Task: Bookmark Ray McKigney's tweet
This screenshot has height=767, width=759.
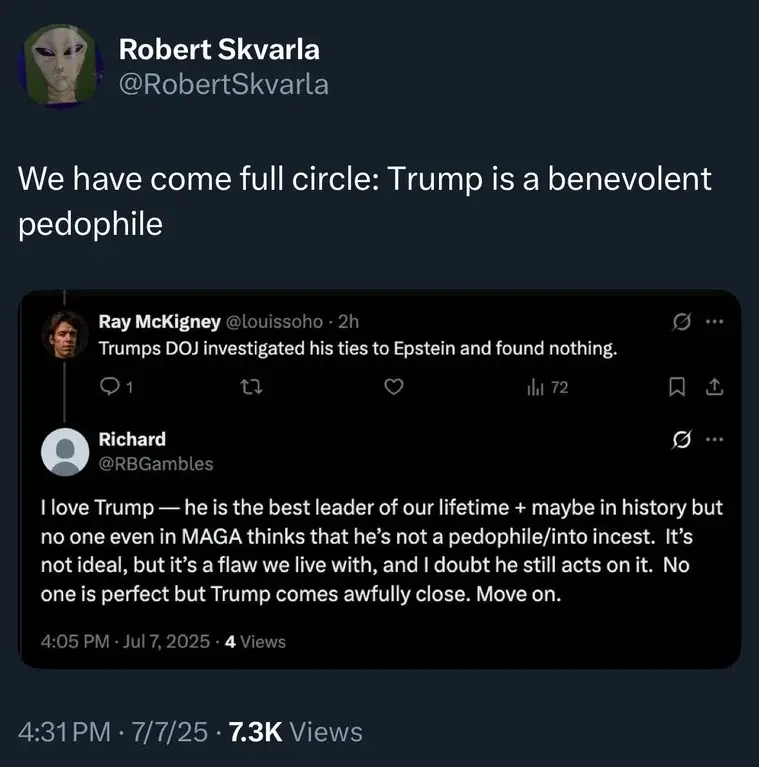Action: point(685,389)
